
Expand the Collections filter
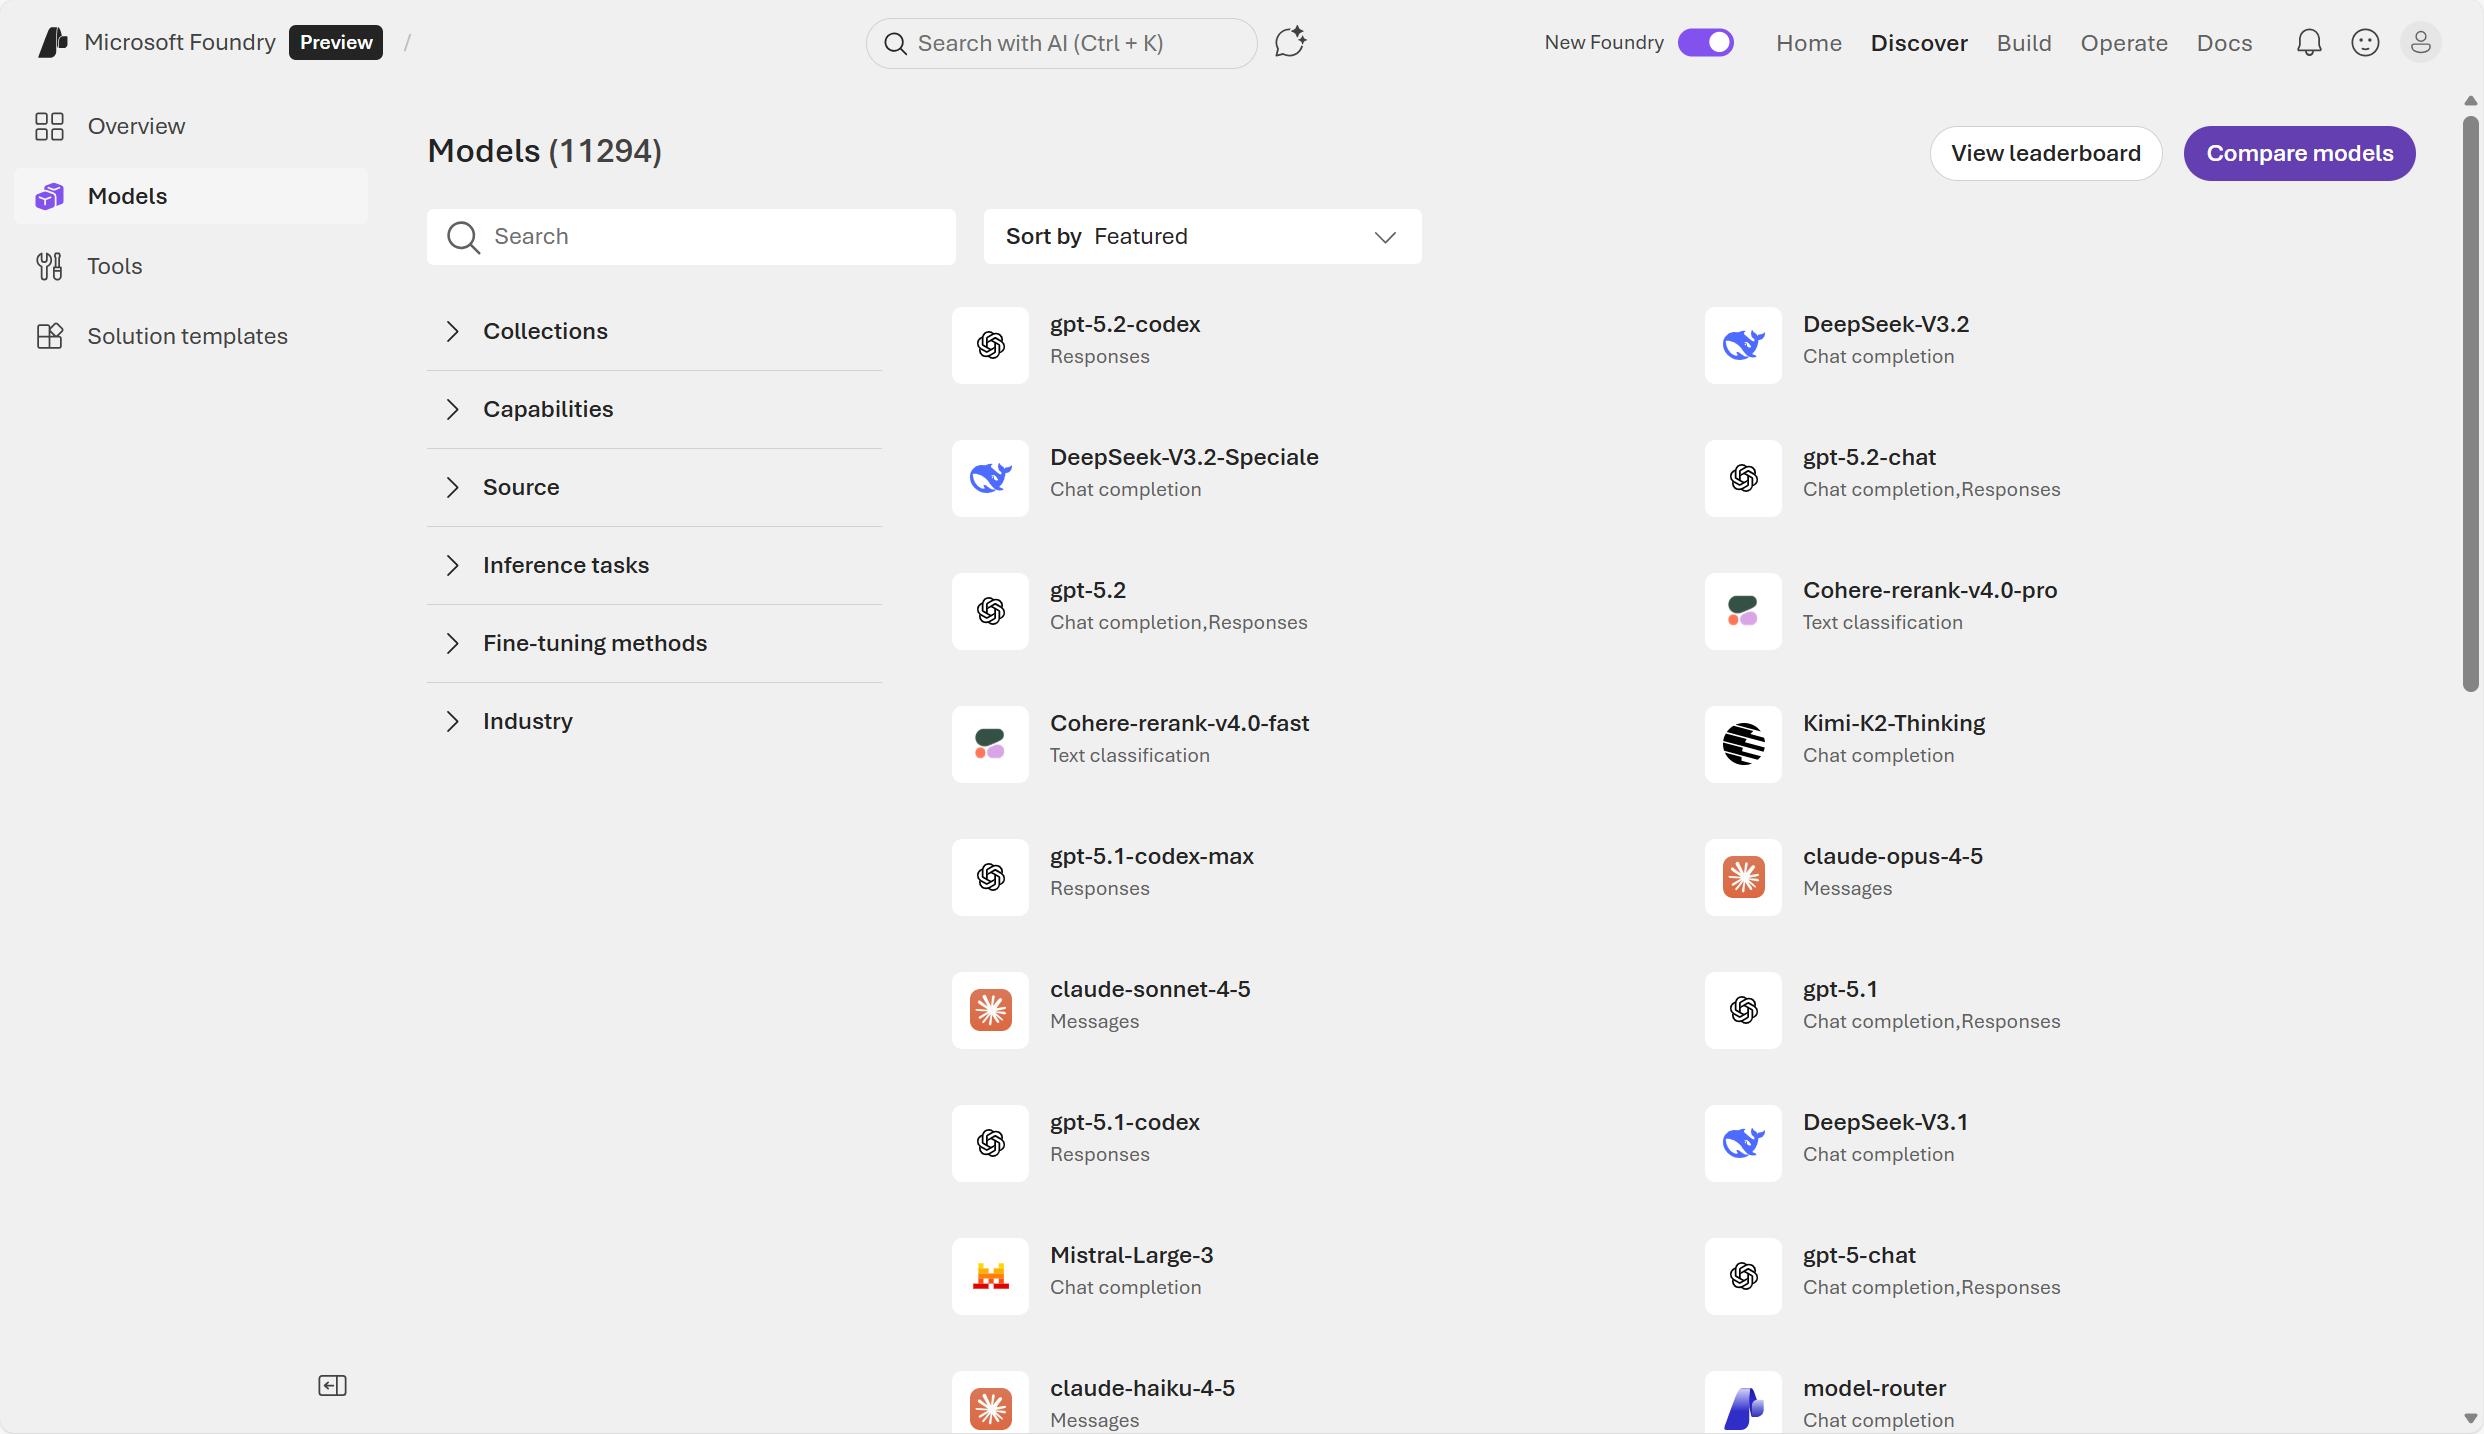click(x=654, y=331)
